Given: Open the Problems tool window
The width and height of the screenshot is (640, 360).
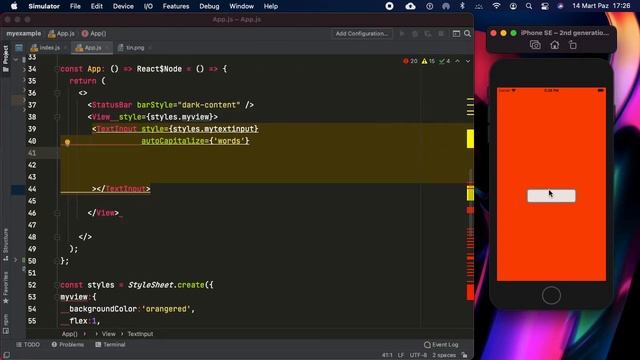Looking at the screenshot, I should pyautogui.click(x=68, y=344).
